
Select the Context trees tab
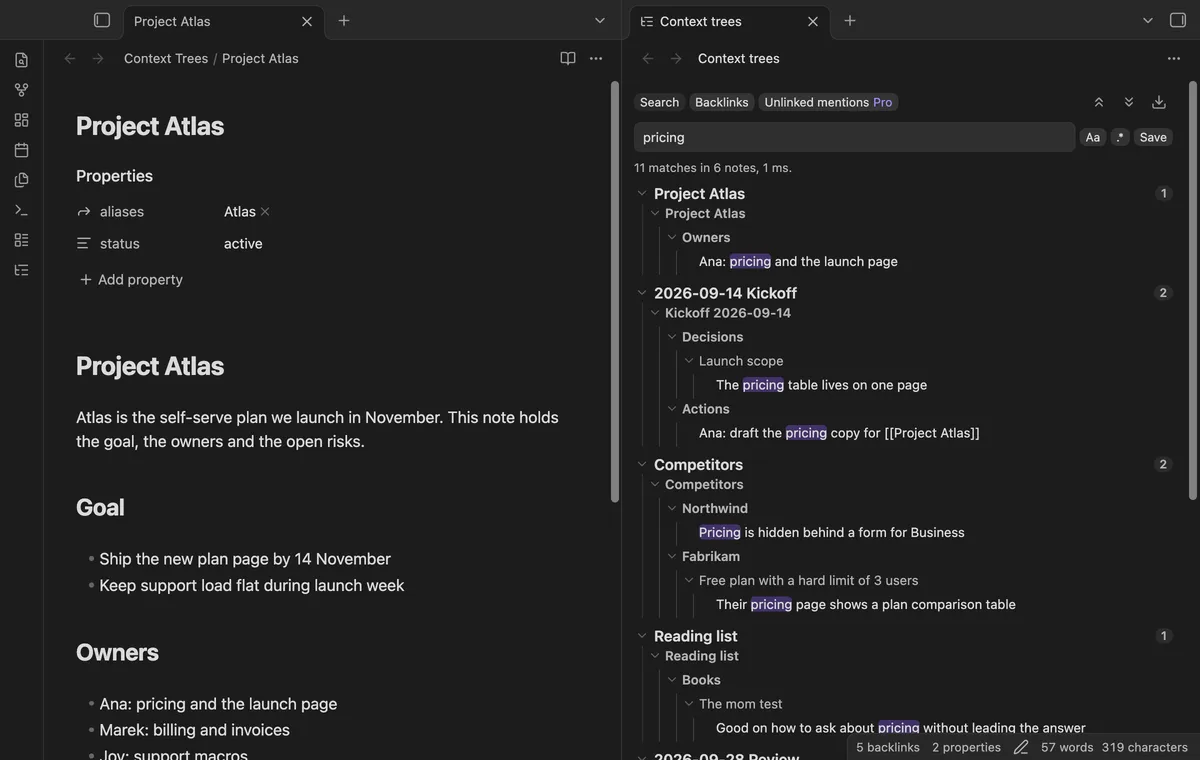tap(728, 21)
